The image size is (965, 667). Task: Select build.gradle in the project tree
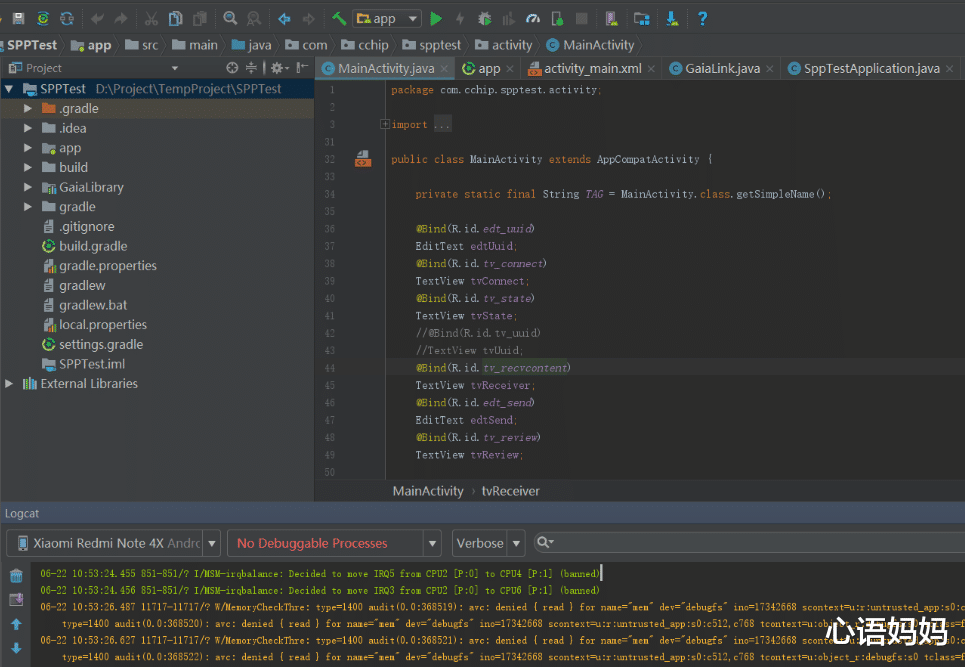point(93,246)
